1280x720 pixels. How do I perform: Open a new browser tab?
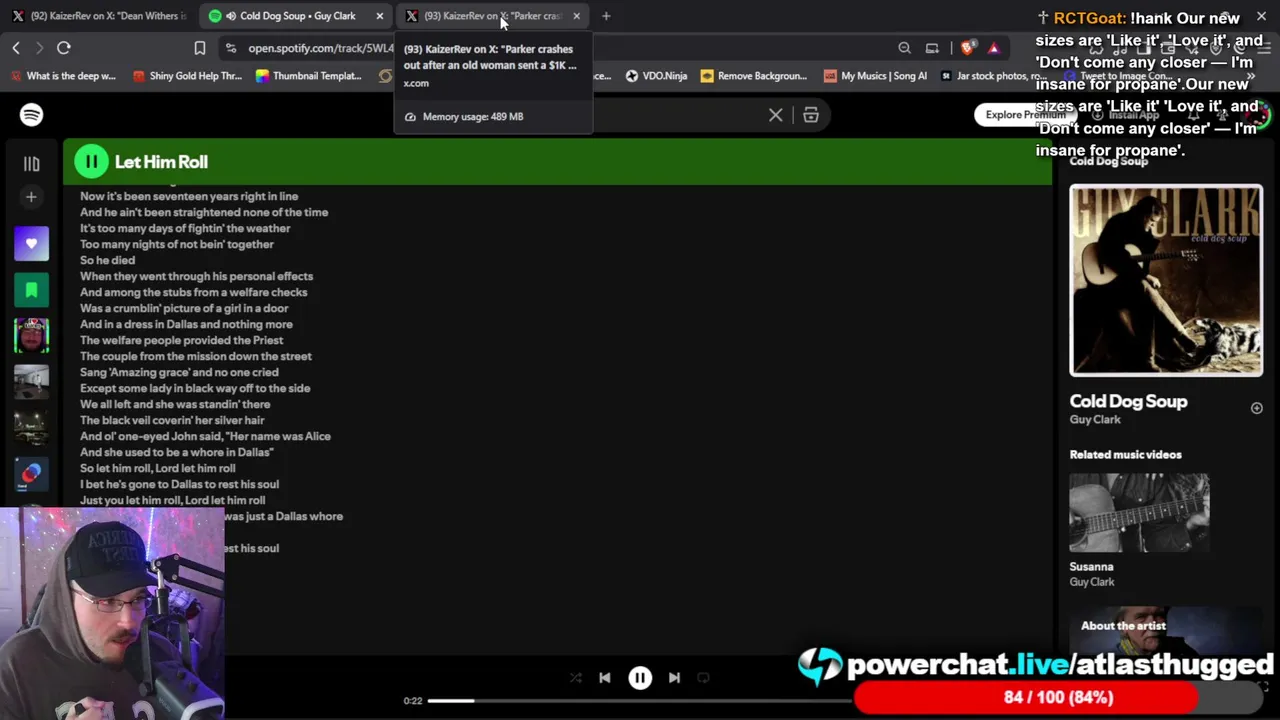point(606,16)
